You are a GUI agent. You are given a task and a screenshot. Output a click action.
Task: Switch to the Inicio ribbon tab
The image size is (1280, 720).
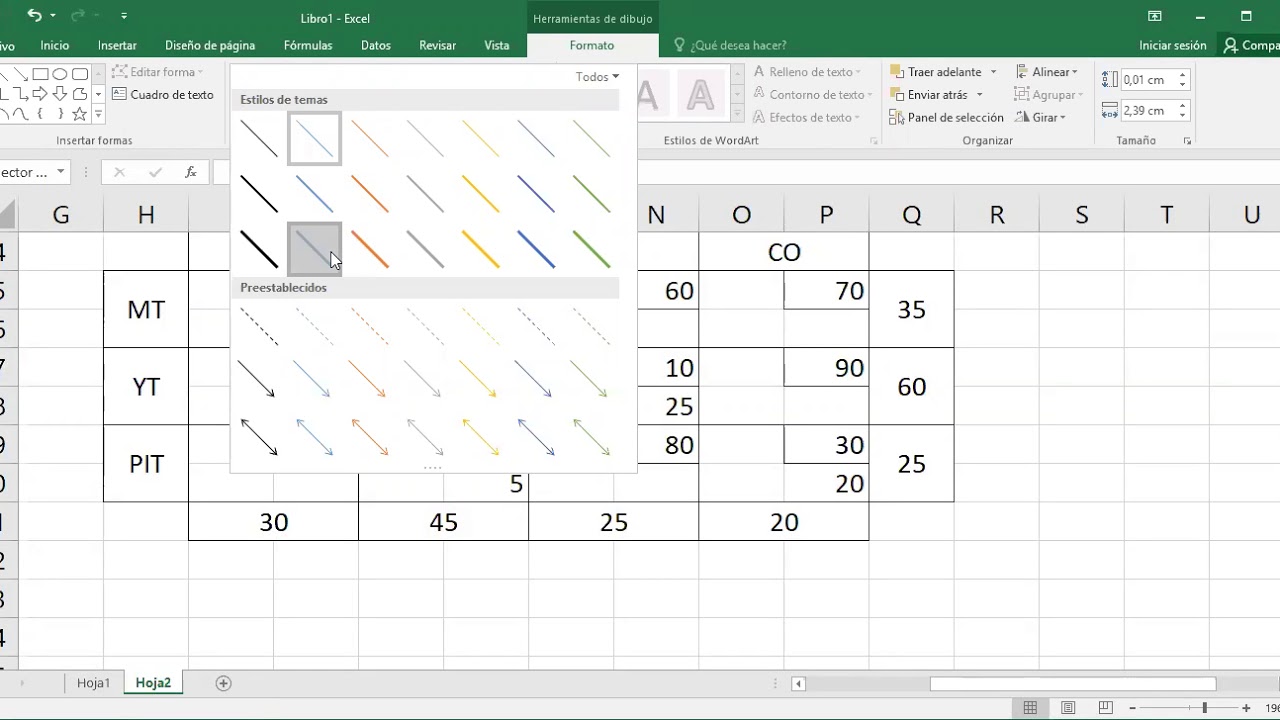55,45
